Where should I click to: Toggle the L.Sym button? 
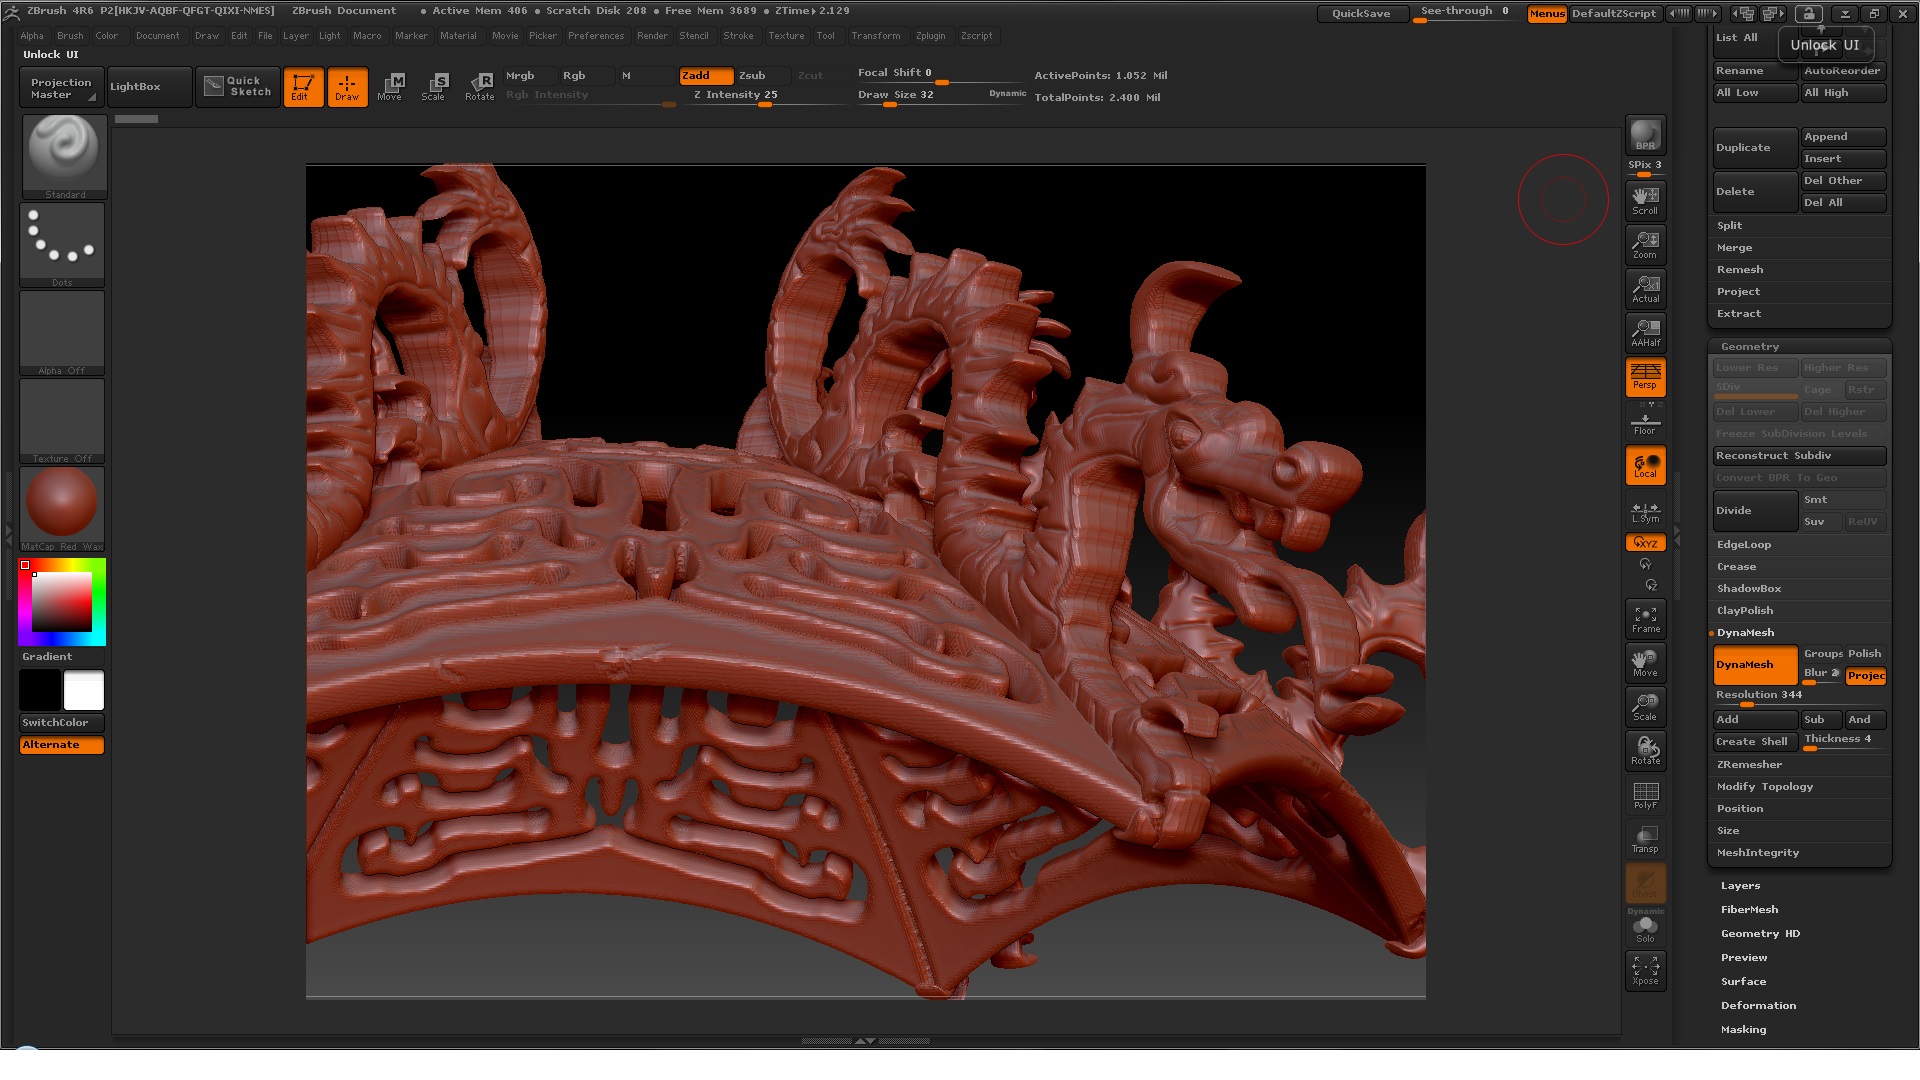[1645, 512]
